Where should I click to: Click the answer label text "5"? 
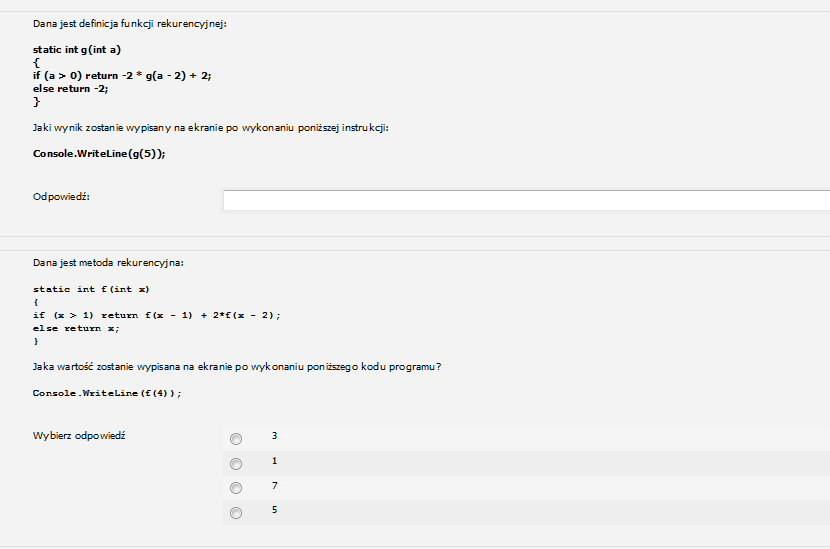click(274, 509)
